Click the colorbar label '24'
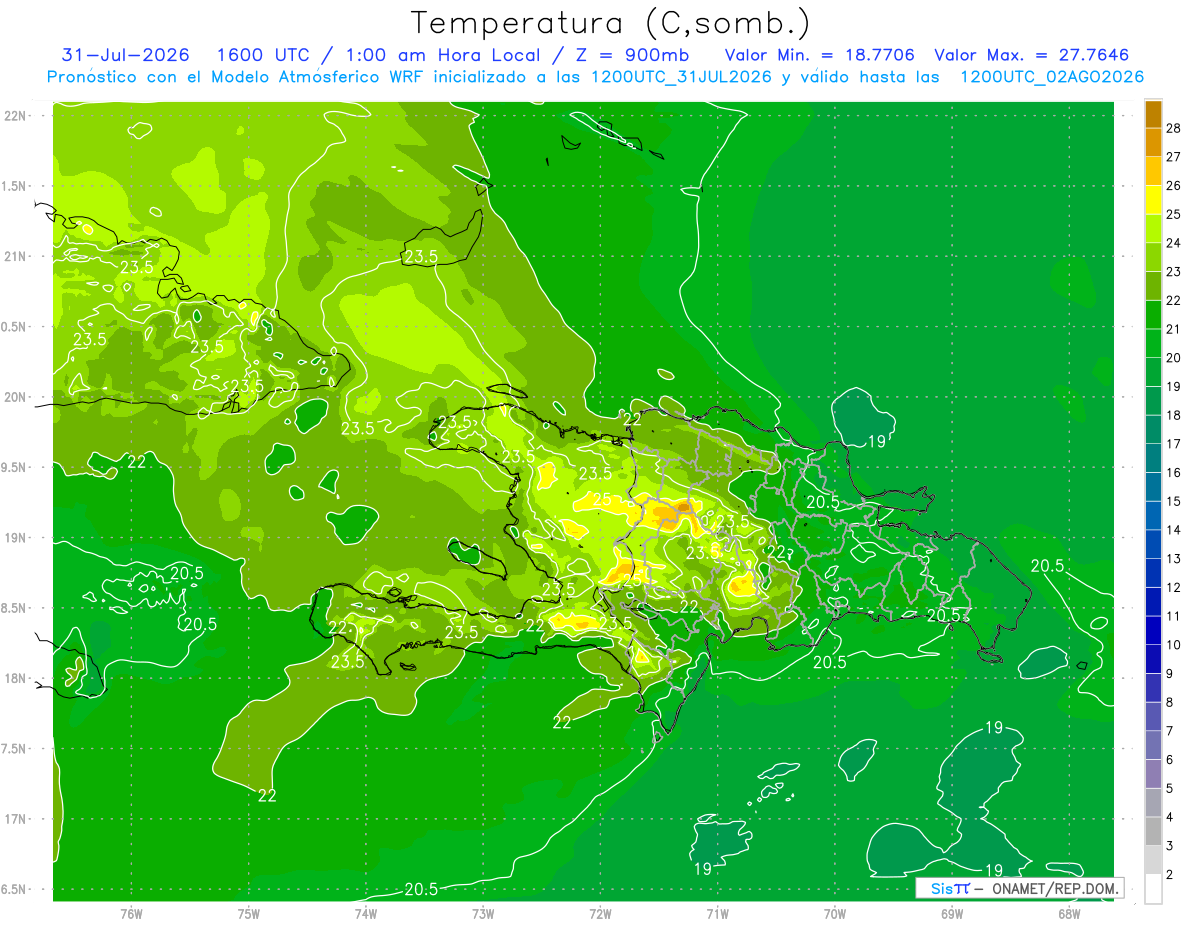This screenshot has width=1200, height=927. (1174, 243)
